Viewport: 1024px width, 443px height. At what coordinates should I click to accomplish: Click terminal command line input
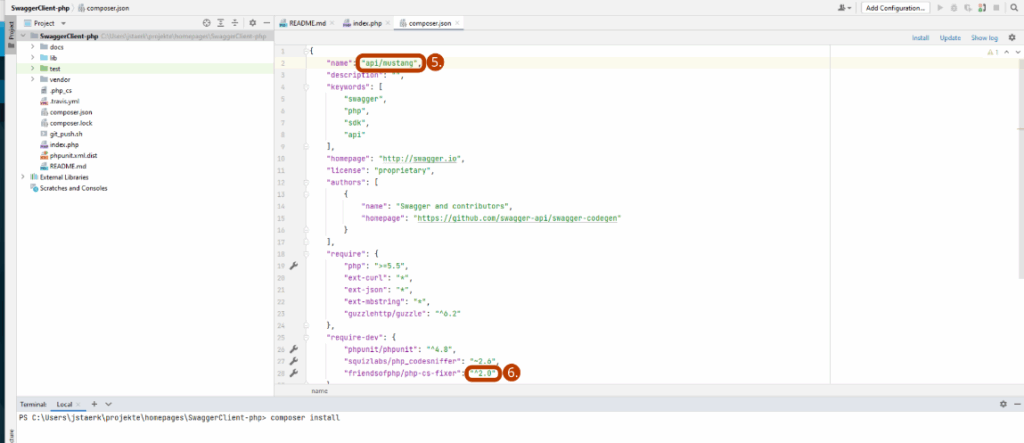(x=304, y=418)
